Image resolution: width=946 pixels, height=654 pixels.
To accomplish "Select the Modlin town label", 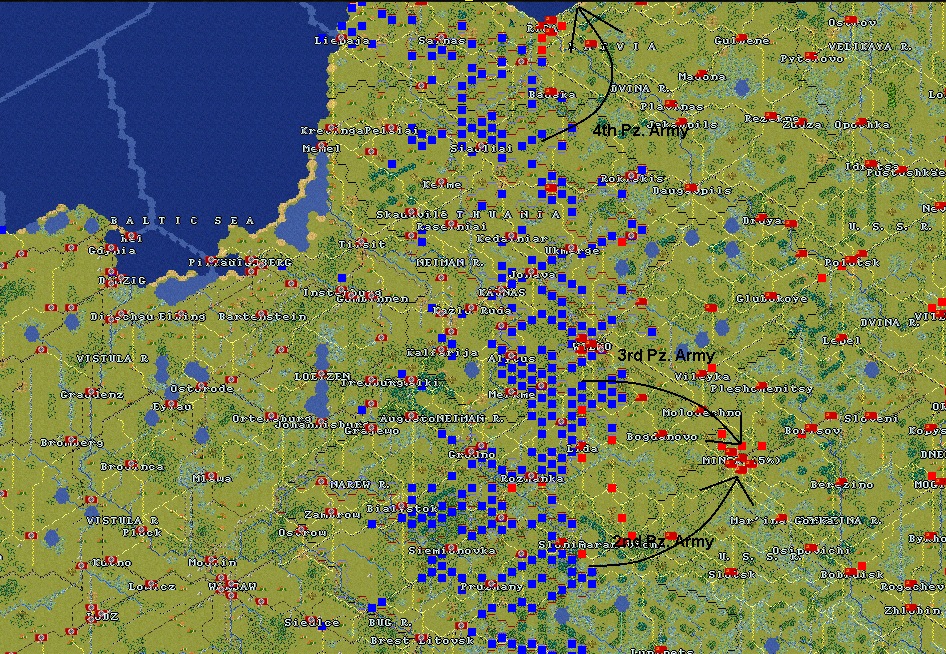I will [x=211, y=562].
